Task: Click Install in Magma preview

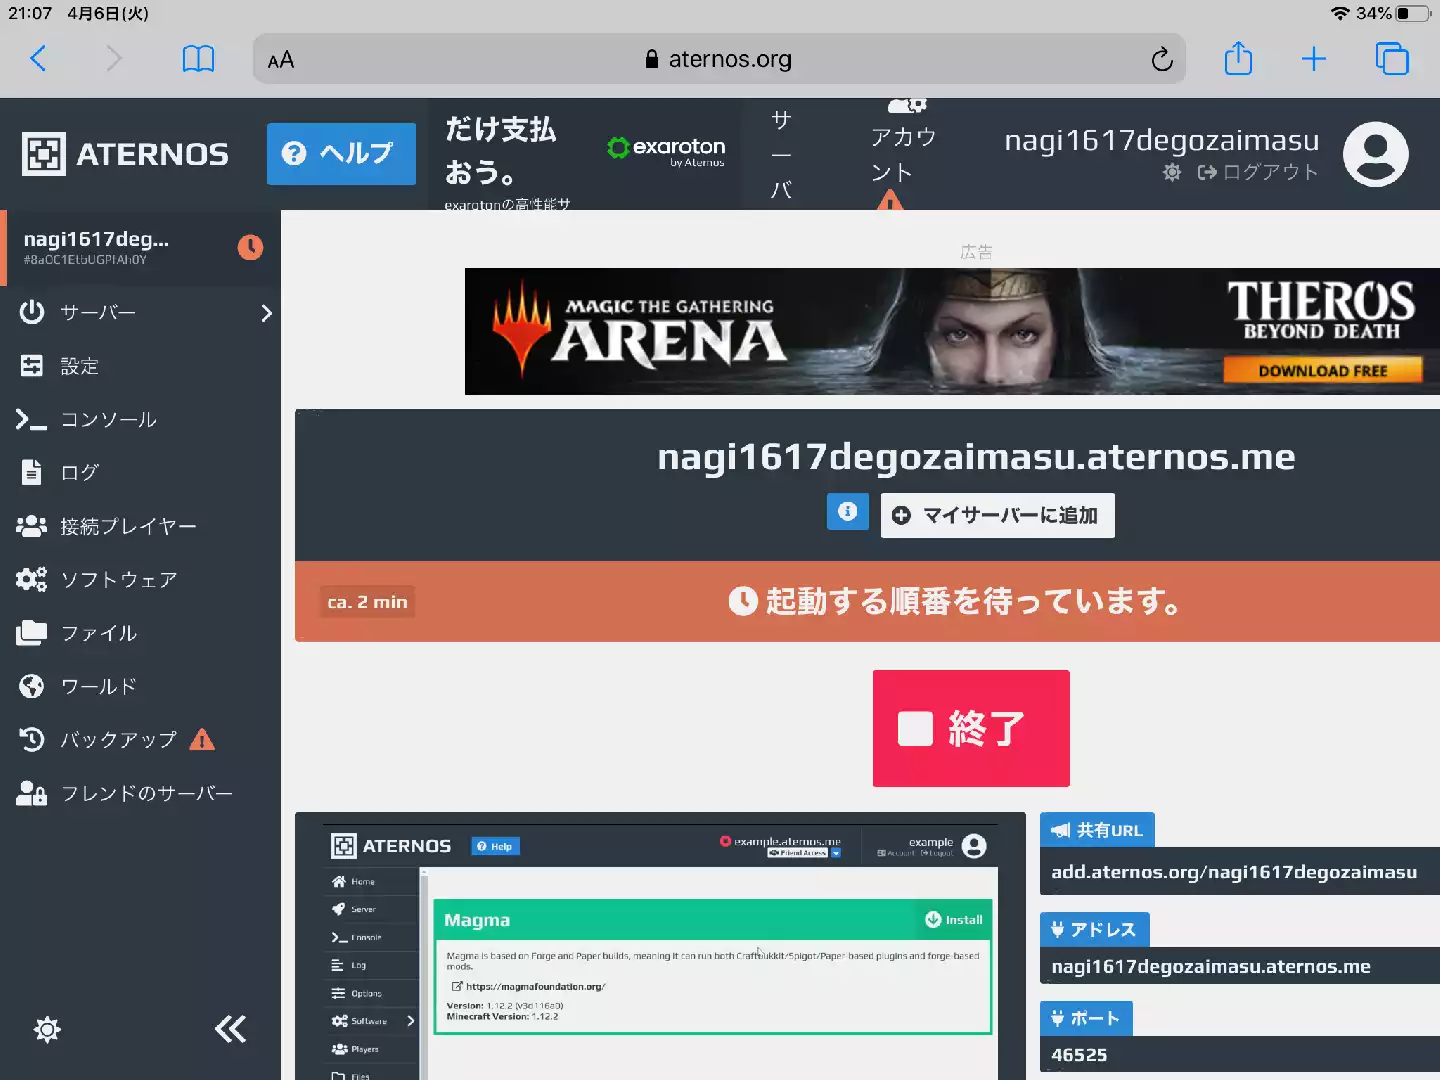Action: [x=954, y=920]
